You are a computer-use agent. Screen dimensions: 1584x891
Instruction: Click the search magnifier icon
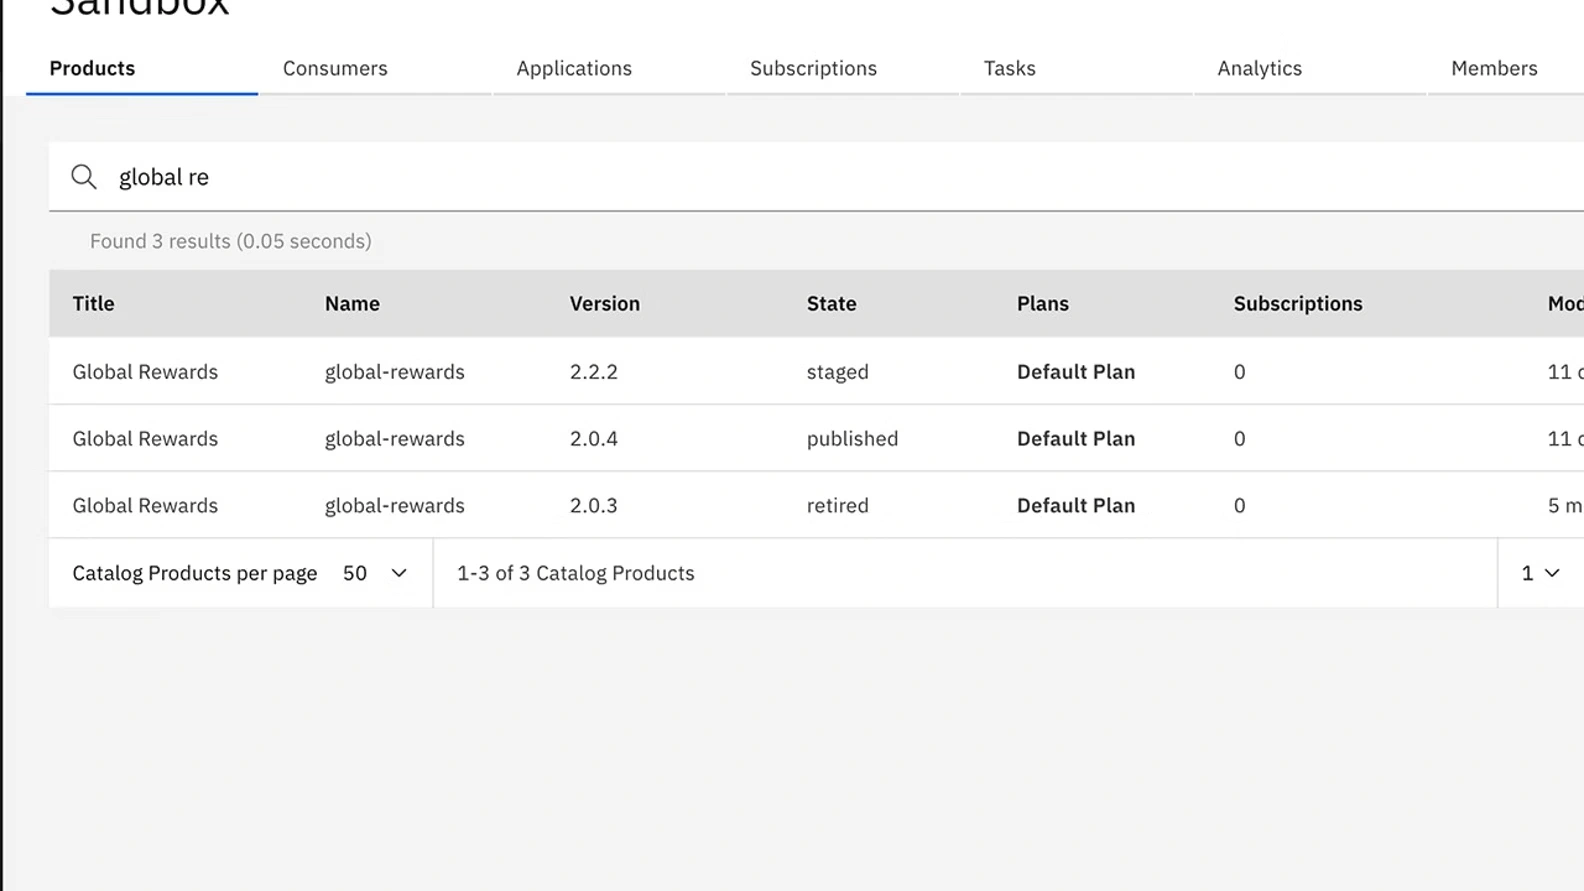click(84, 177)
